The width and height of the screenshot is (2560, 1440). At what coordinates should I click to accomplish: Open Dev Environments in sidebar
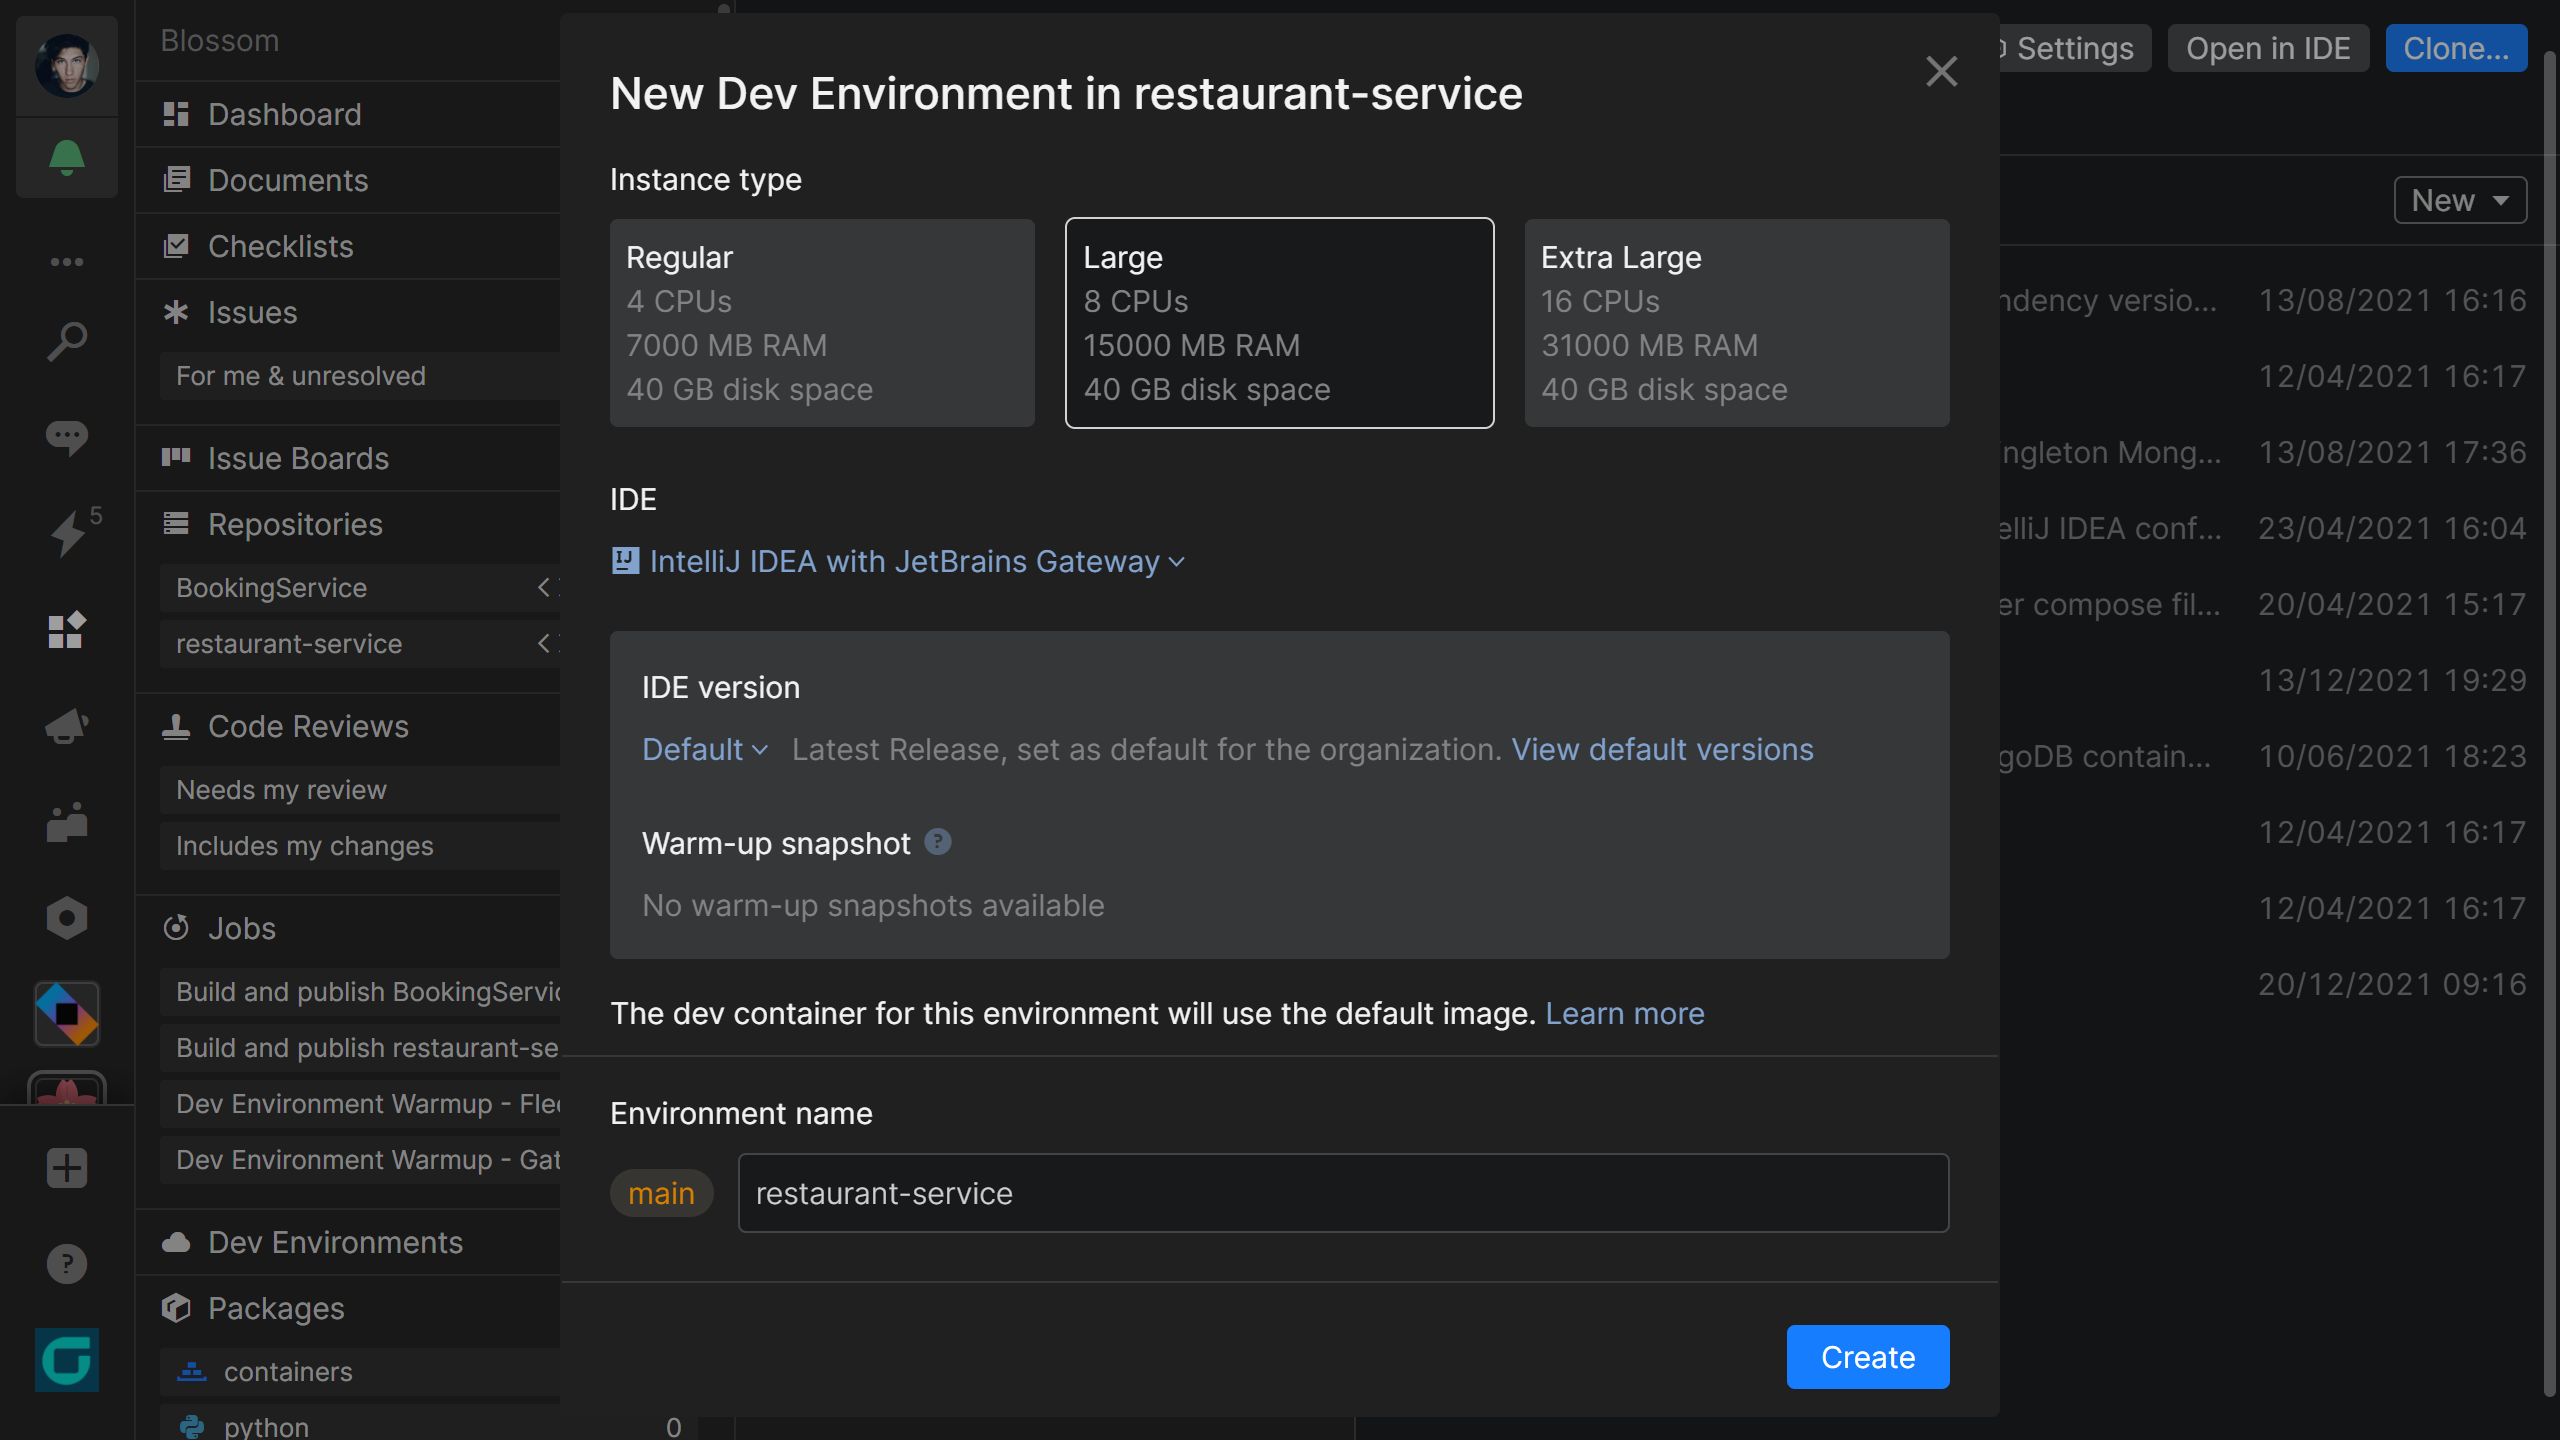click(335, 1242)
